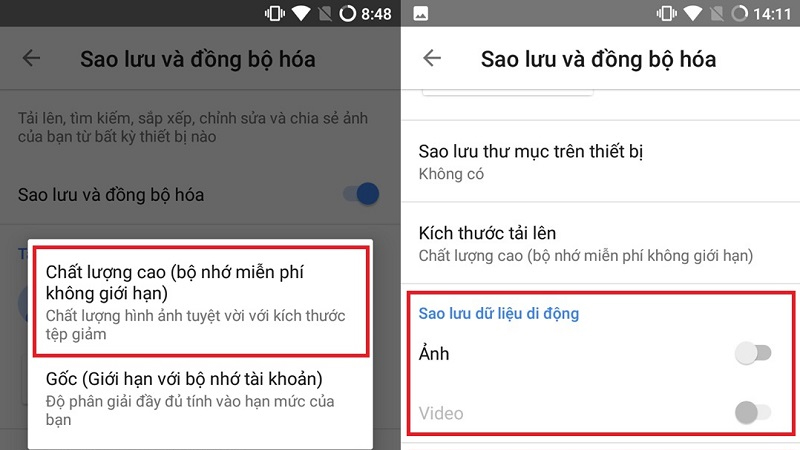Open Kích thước tải lên setting
Viewport: 800px width, 450px height.
tap(601, 243)
